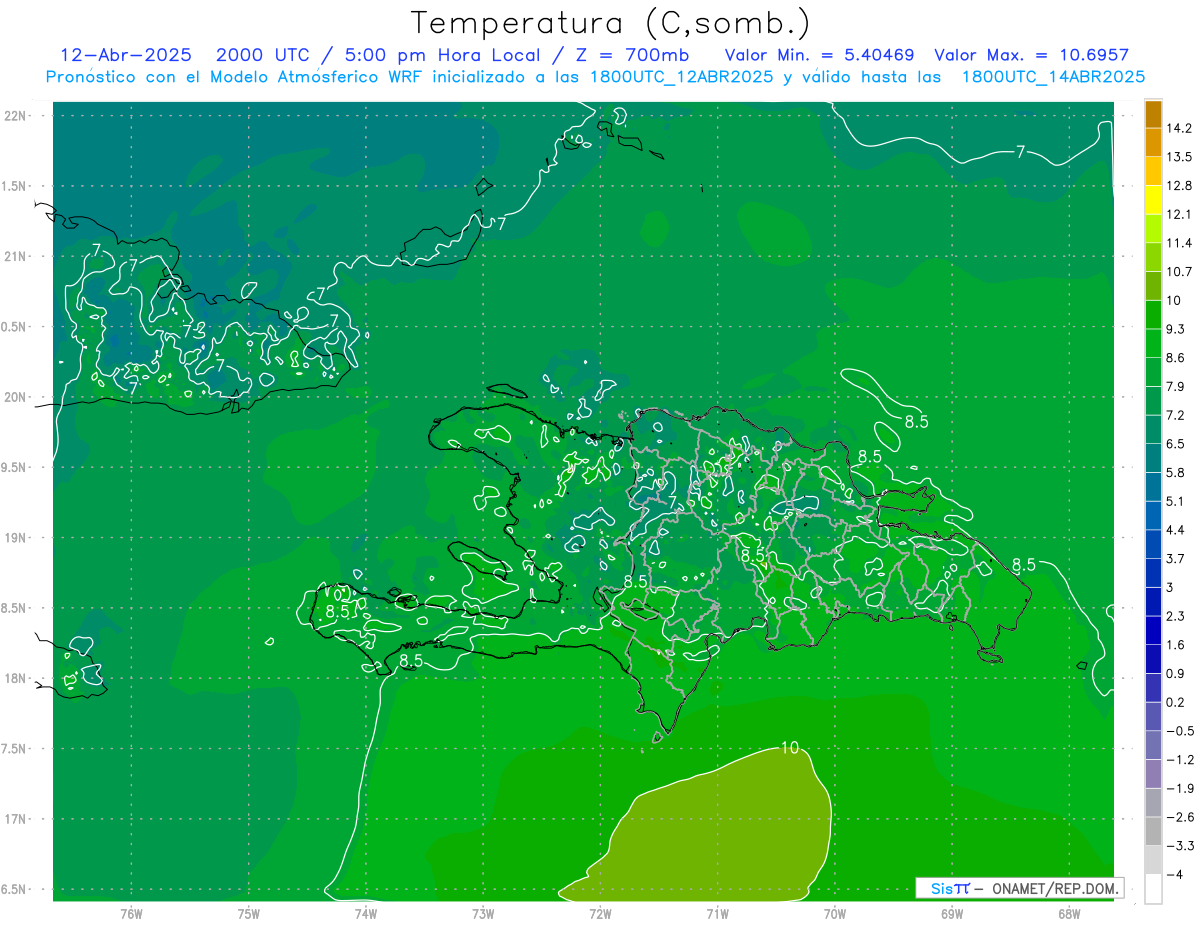This screenshot has height=927, width=1200.
Task: Pick the dark blue swatch between 2.3 and 1.6
Action: (x=1153, y=629)
